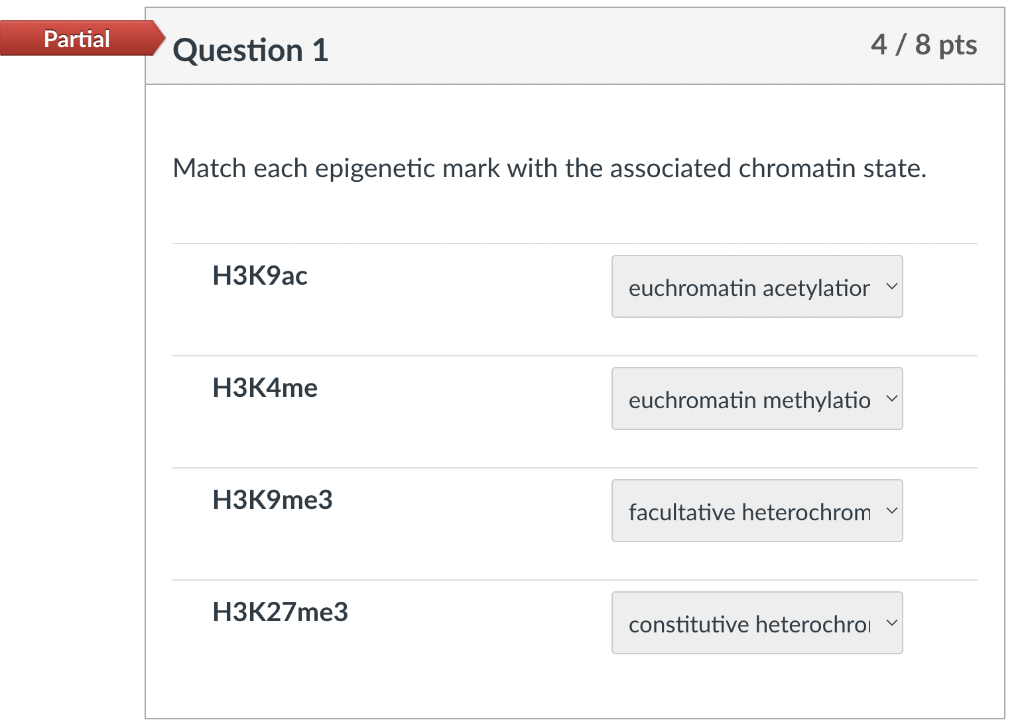
Task: Select the constitutive heterochromatin combo box
Action: (x=757, y=622)
